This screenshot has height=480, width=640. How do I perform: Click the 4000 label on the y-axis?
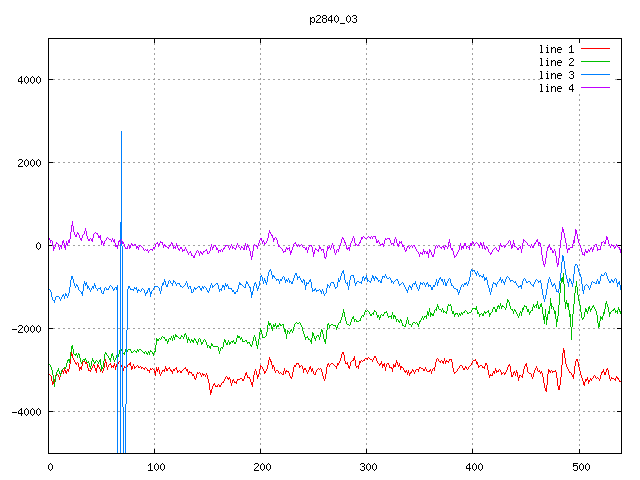coord(28,80)
